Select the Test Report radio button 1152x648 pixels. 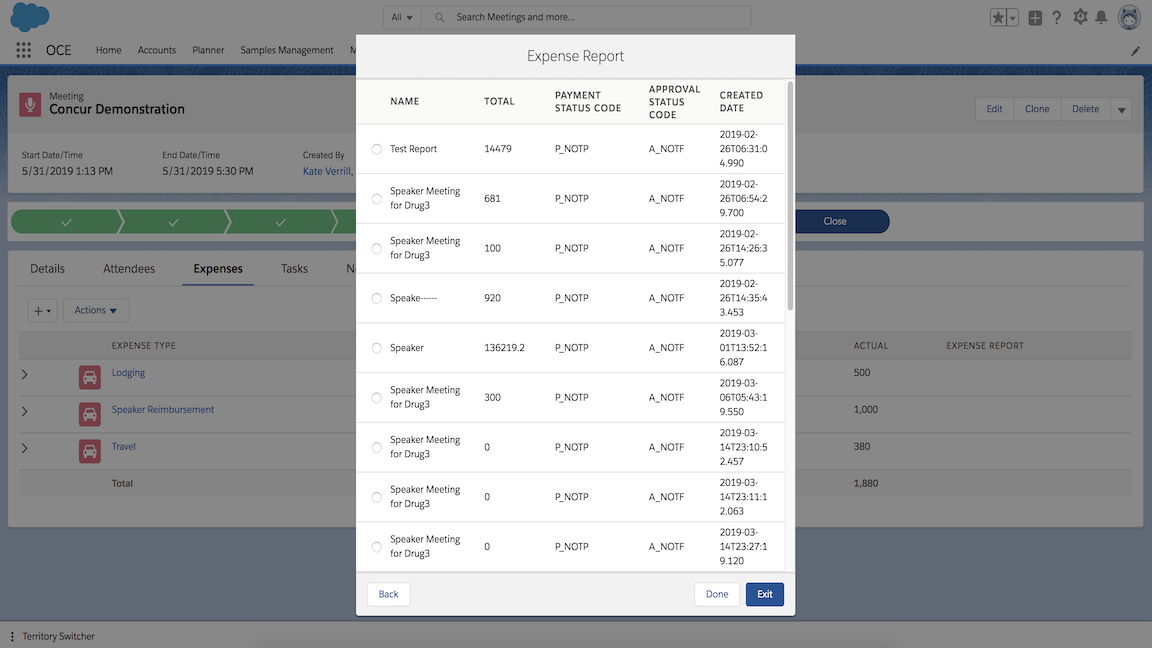click(x=377, y=148)
